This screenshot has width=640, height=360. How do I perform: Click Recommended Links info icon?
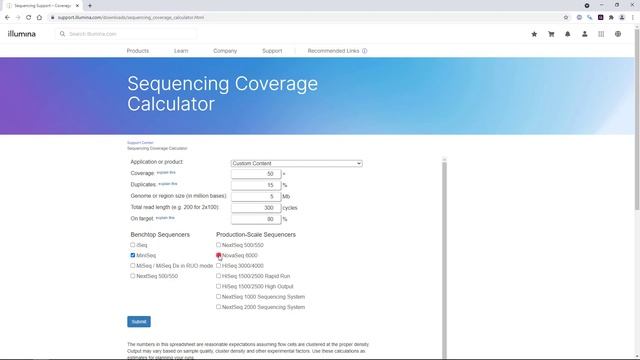364,51
